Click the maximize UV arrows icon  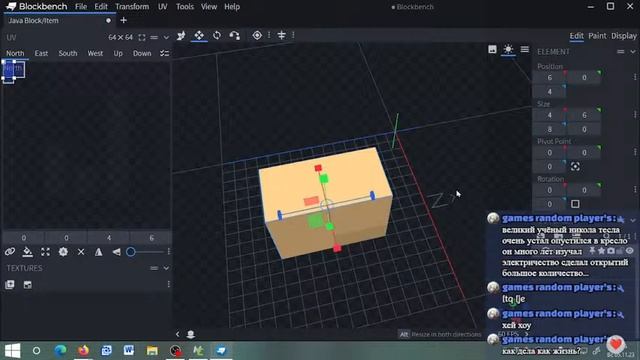pyautogui.click(x=45, y=252)
